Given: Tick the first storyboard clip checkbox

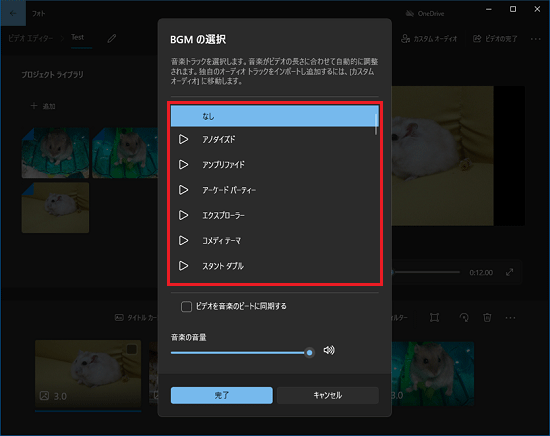Looking at the screenshot, I should [132, 349].
